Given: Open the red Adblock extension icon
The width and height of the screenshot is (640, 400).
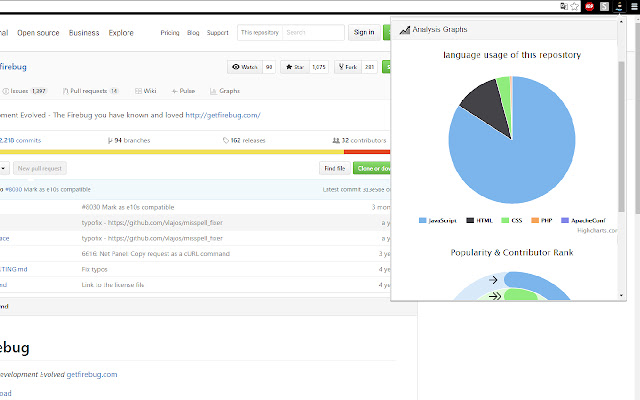Looking at the screenshot, I should [590, 7].
